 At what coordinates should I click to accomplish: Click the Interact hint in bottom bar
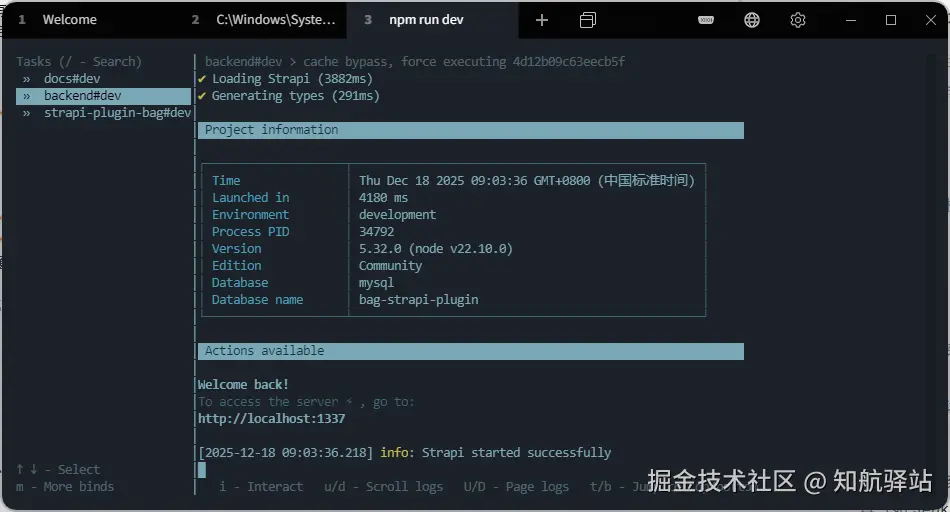tap(261, 487)
